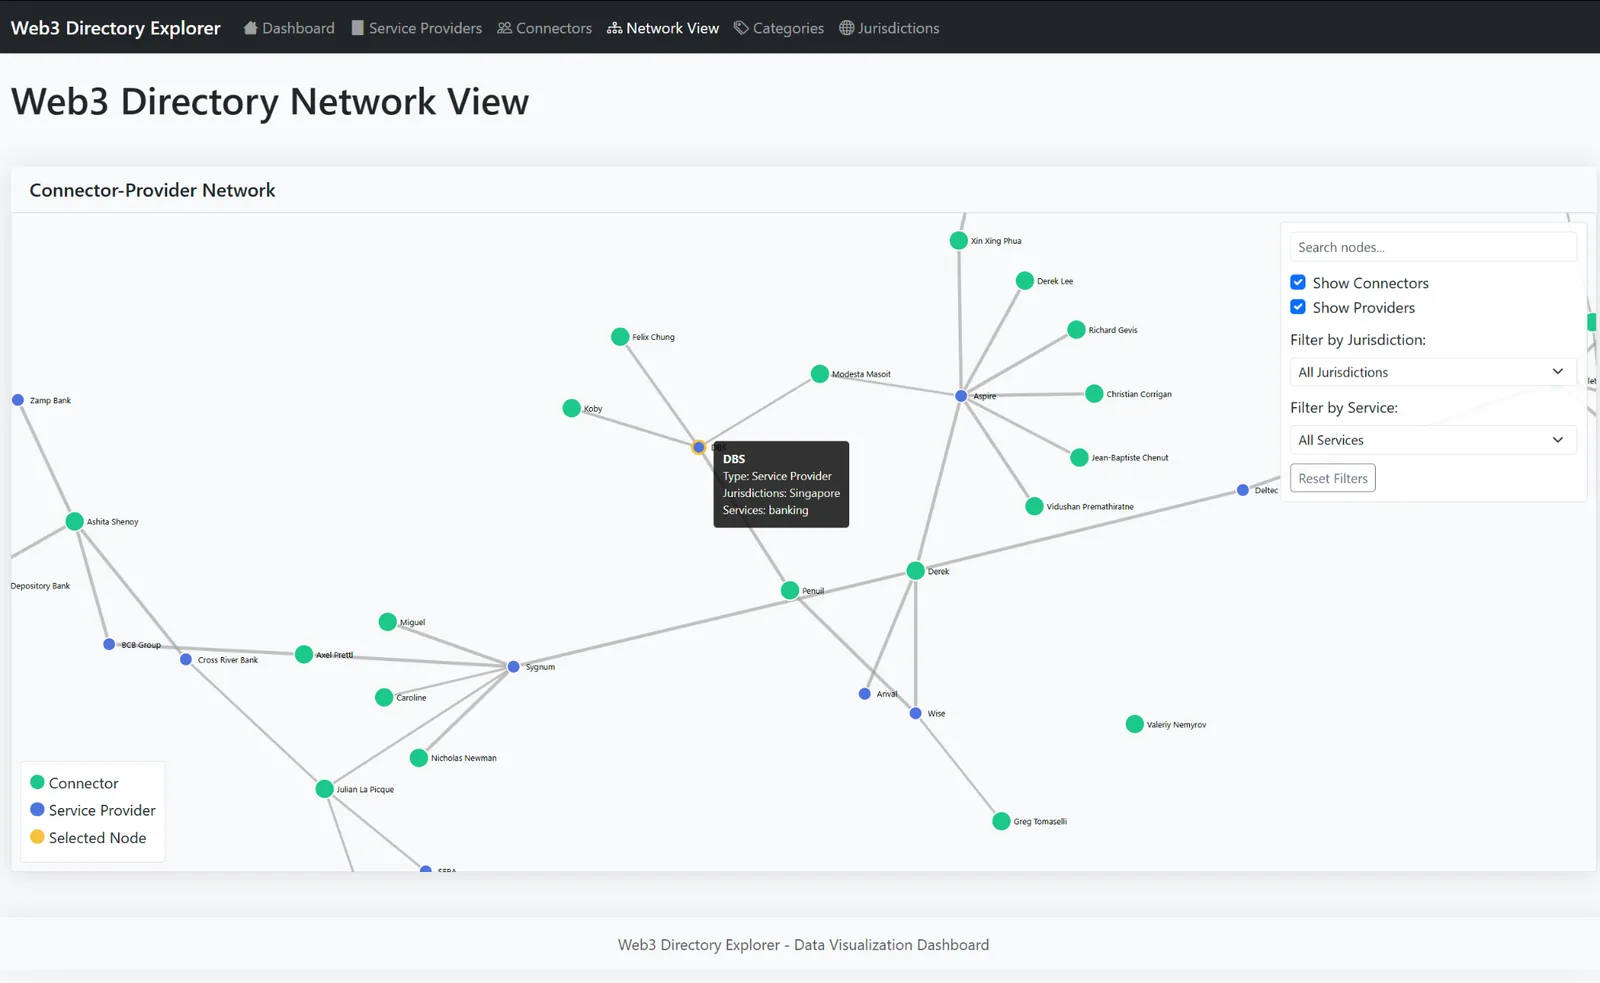
Task: Click the Web3 Directory Explorer brand link
Action: pos(116,28)
